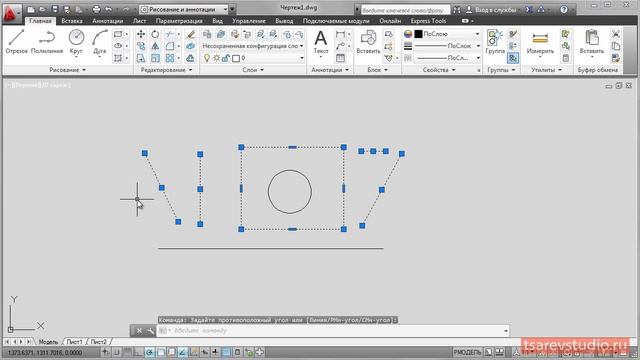Click the Save icon in quick access toolbar
Viewport: 640px width, 360px height.
55,9
